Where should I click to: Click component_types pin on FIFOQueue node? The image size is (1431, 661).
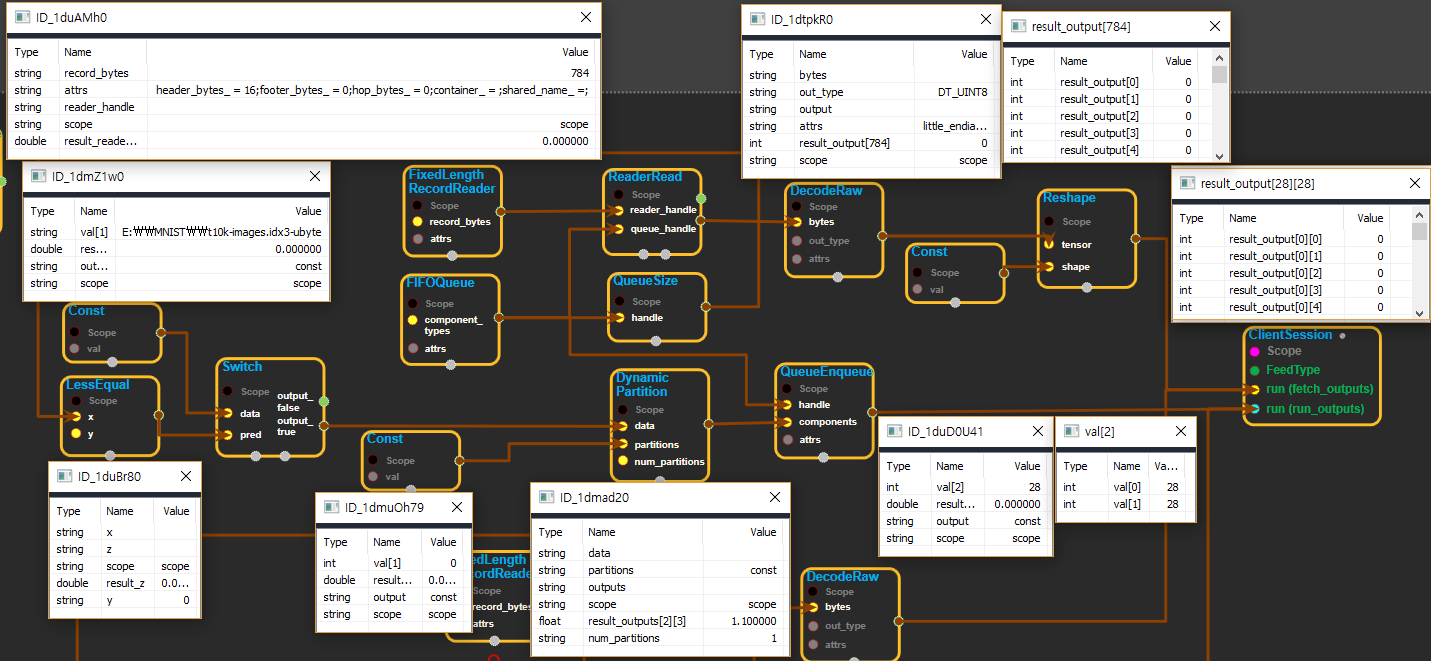click(x=414, y=320)
